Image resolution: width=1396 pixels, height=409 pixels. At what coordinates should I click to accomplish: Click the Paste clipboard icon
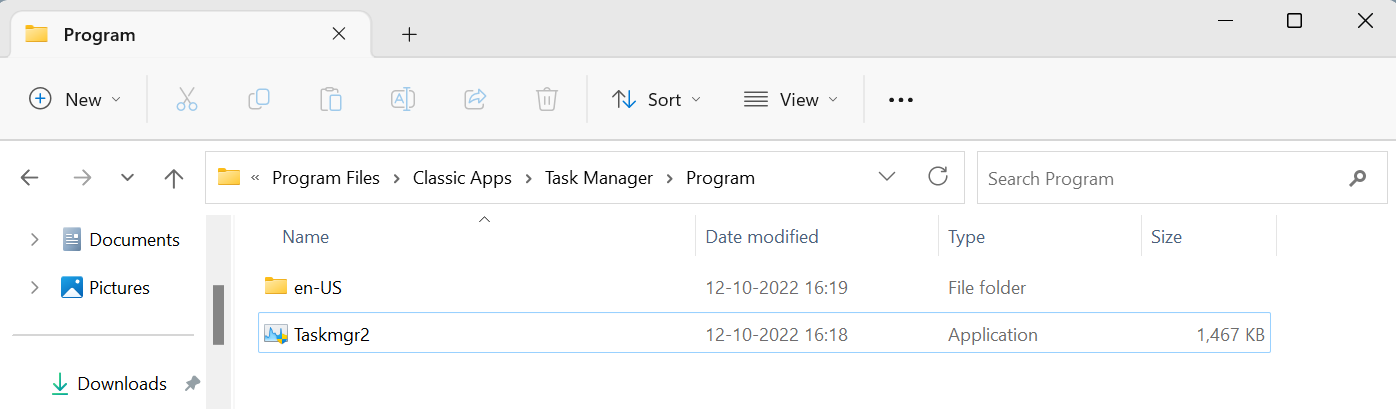pyautogui.click(x=331, y=99)
